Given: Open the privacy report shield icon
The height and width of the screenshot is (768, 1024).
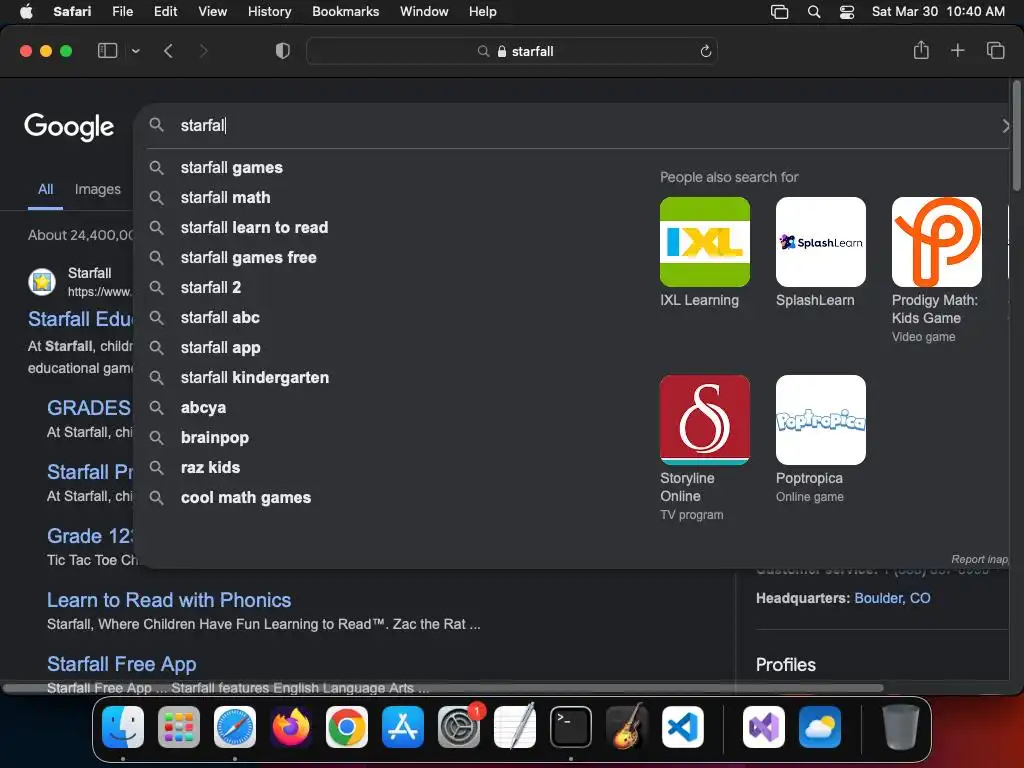Looking at the screenshot, I should point(283,51).
